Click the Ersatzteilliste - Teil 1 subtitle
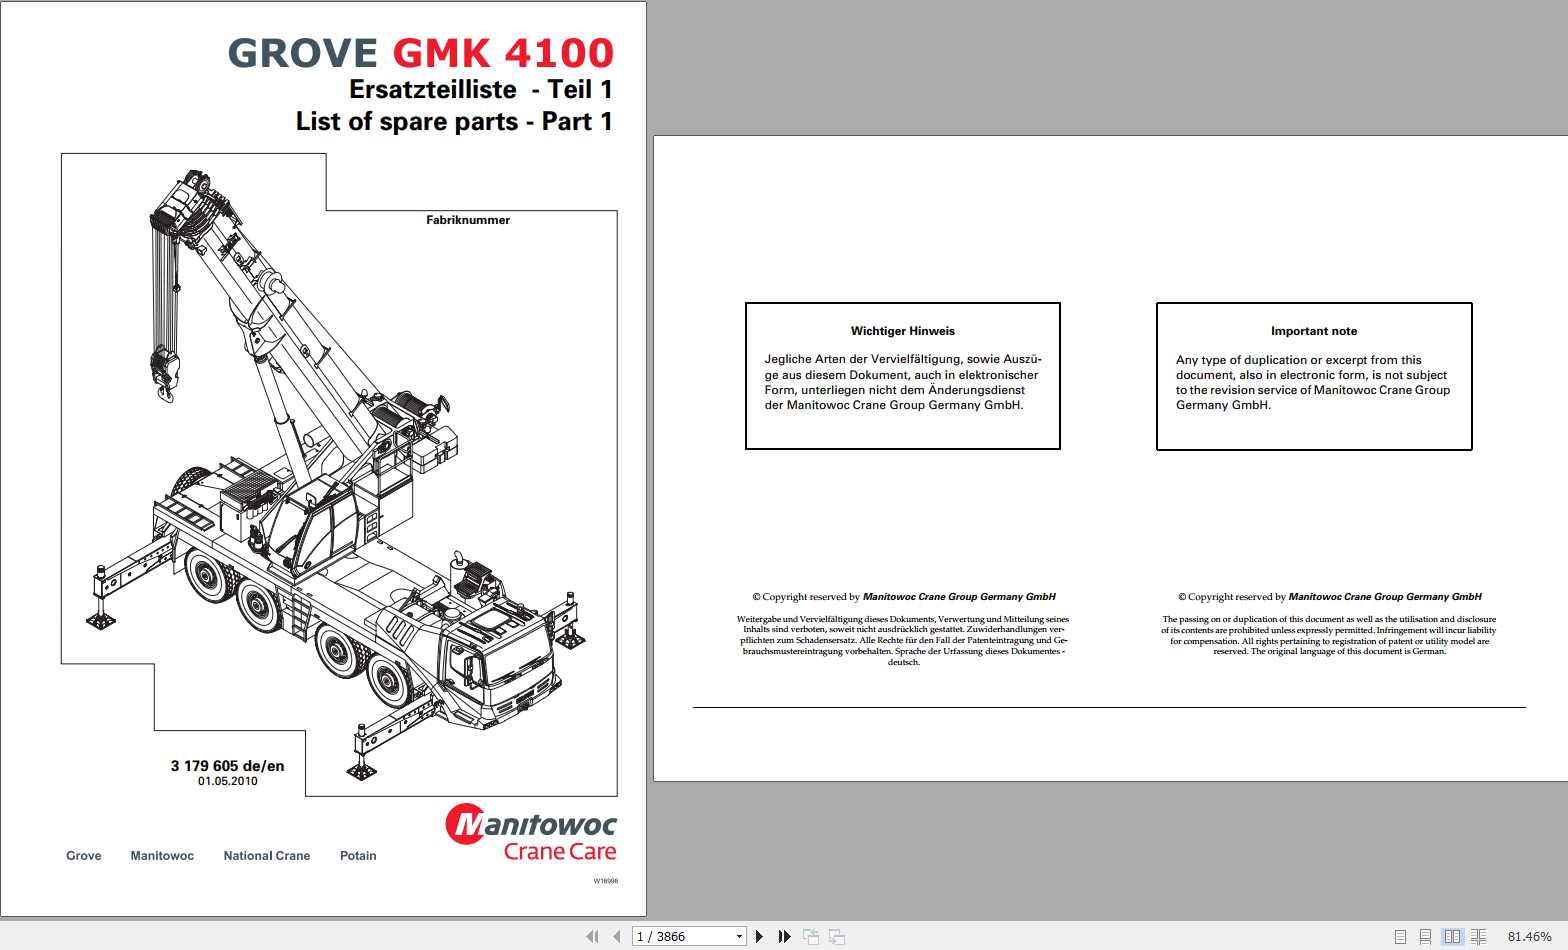 pos(481,89)
